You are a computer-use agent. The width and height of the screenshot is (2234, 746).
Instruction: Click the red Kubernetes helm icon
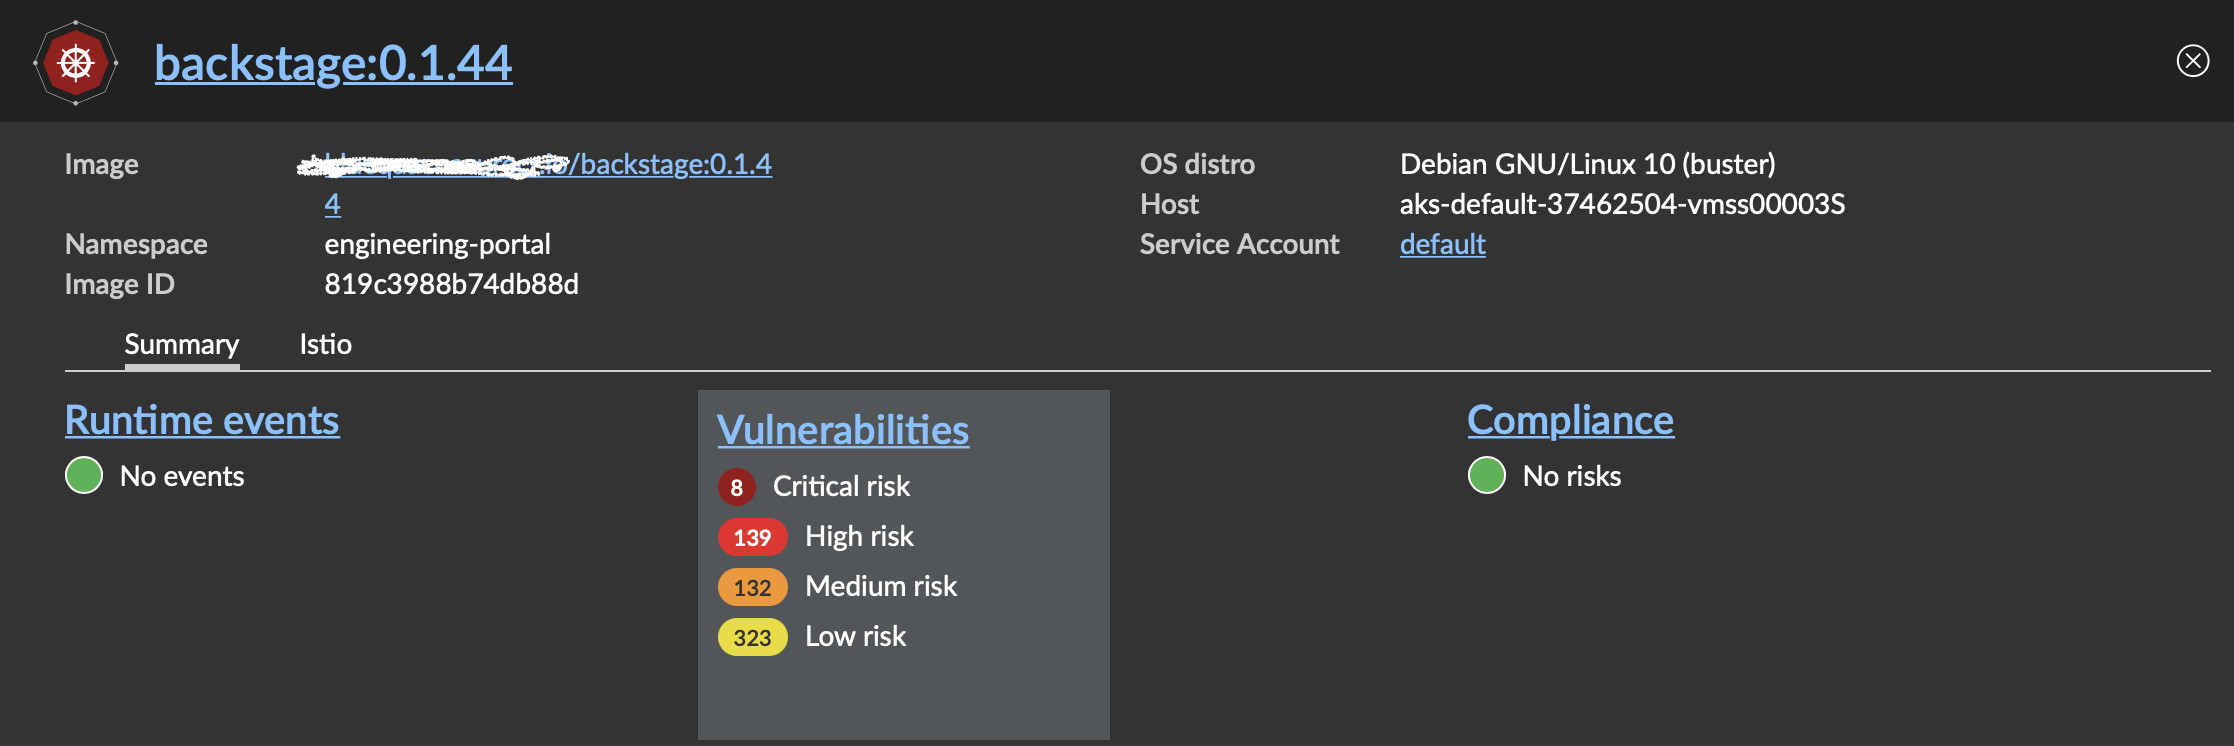76,63
